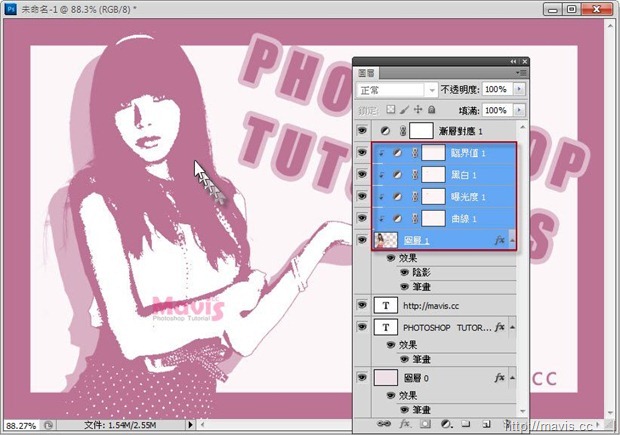The image size is (620, 435).
Task: Open the add layer style fx button
Action: [404, 424]
